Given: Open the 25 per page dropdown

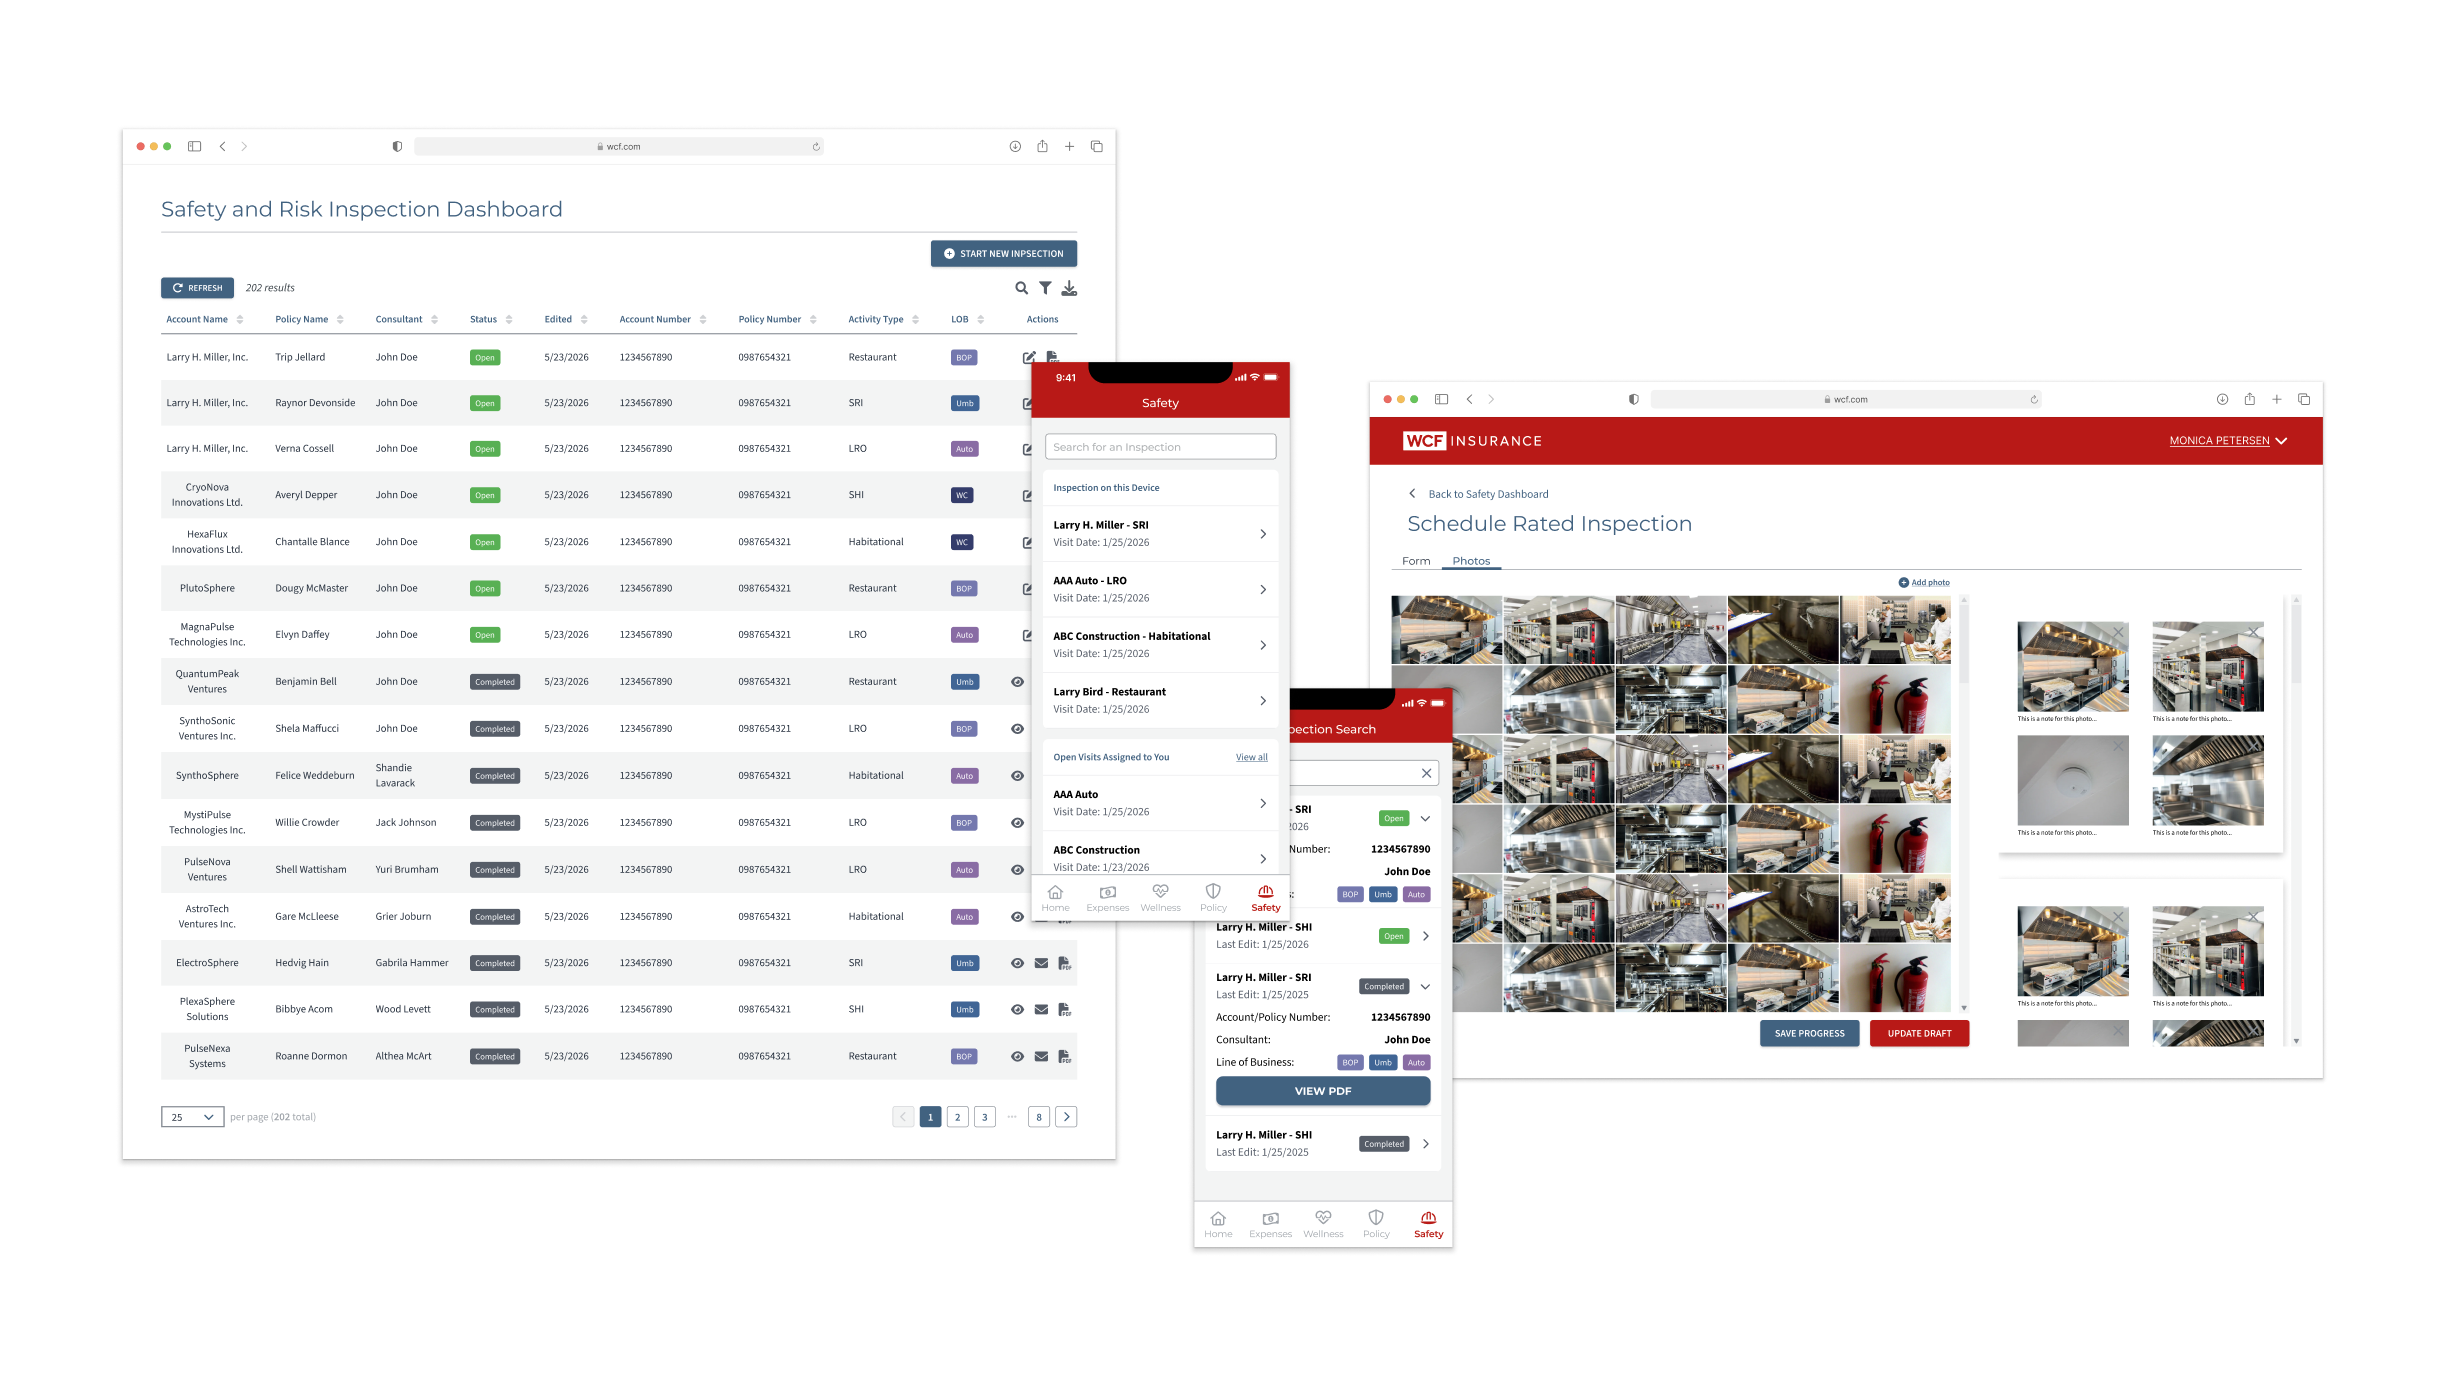Looking at the screenshot, I should pyautogui.click(x=192, y=1117).
